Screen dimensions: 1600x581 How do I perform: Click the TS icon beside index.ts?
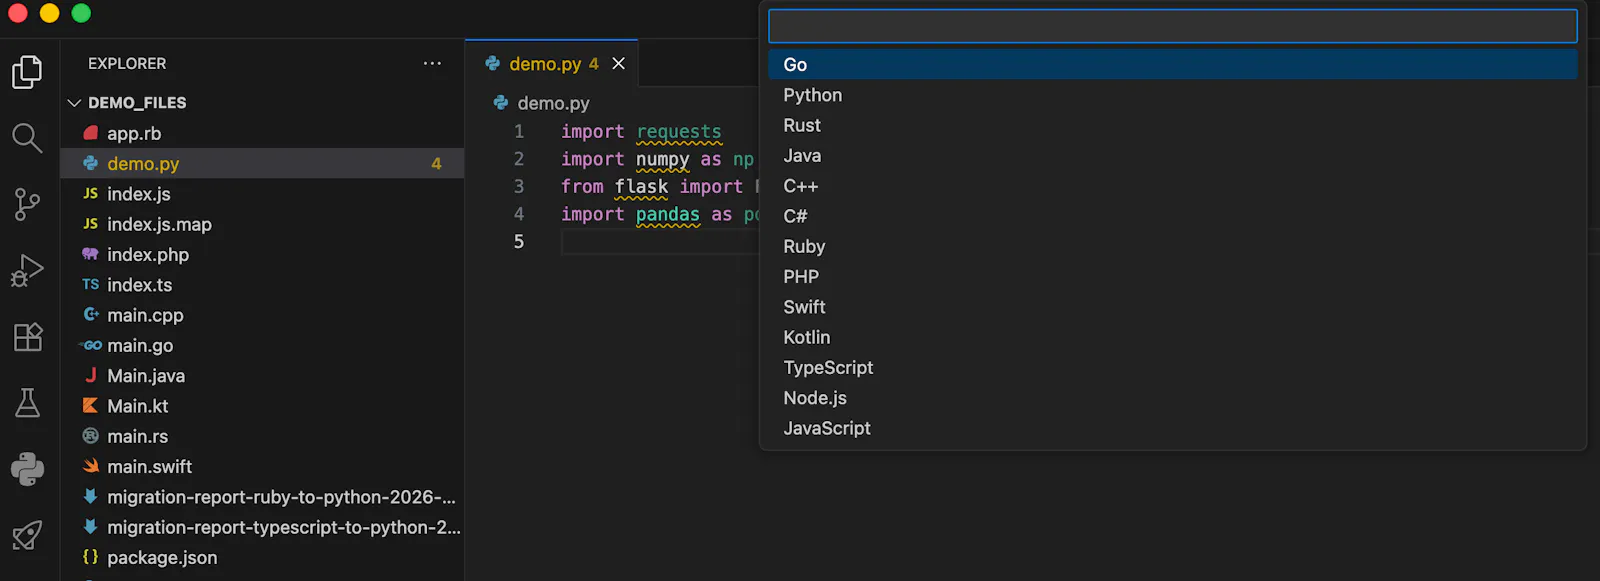point(91,285)
